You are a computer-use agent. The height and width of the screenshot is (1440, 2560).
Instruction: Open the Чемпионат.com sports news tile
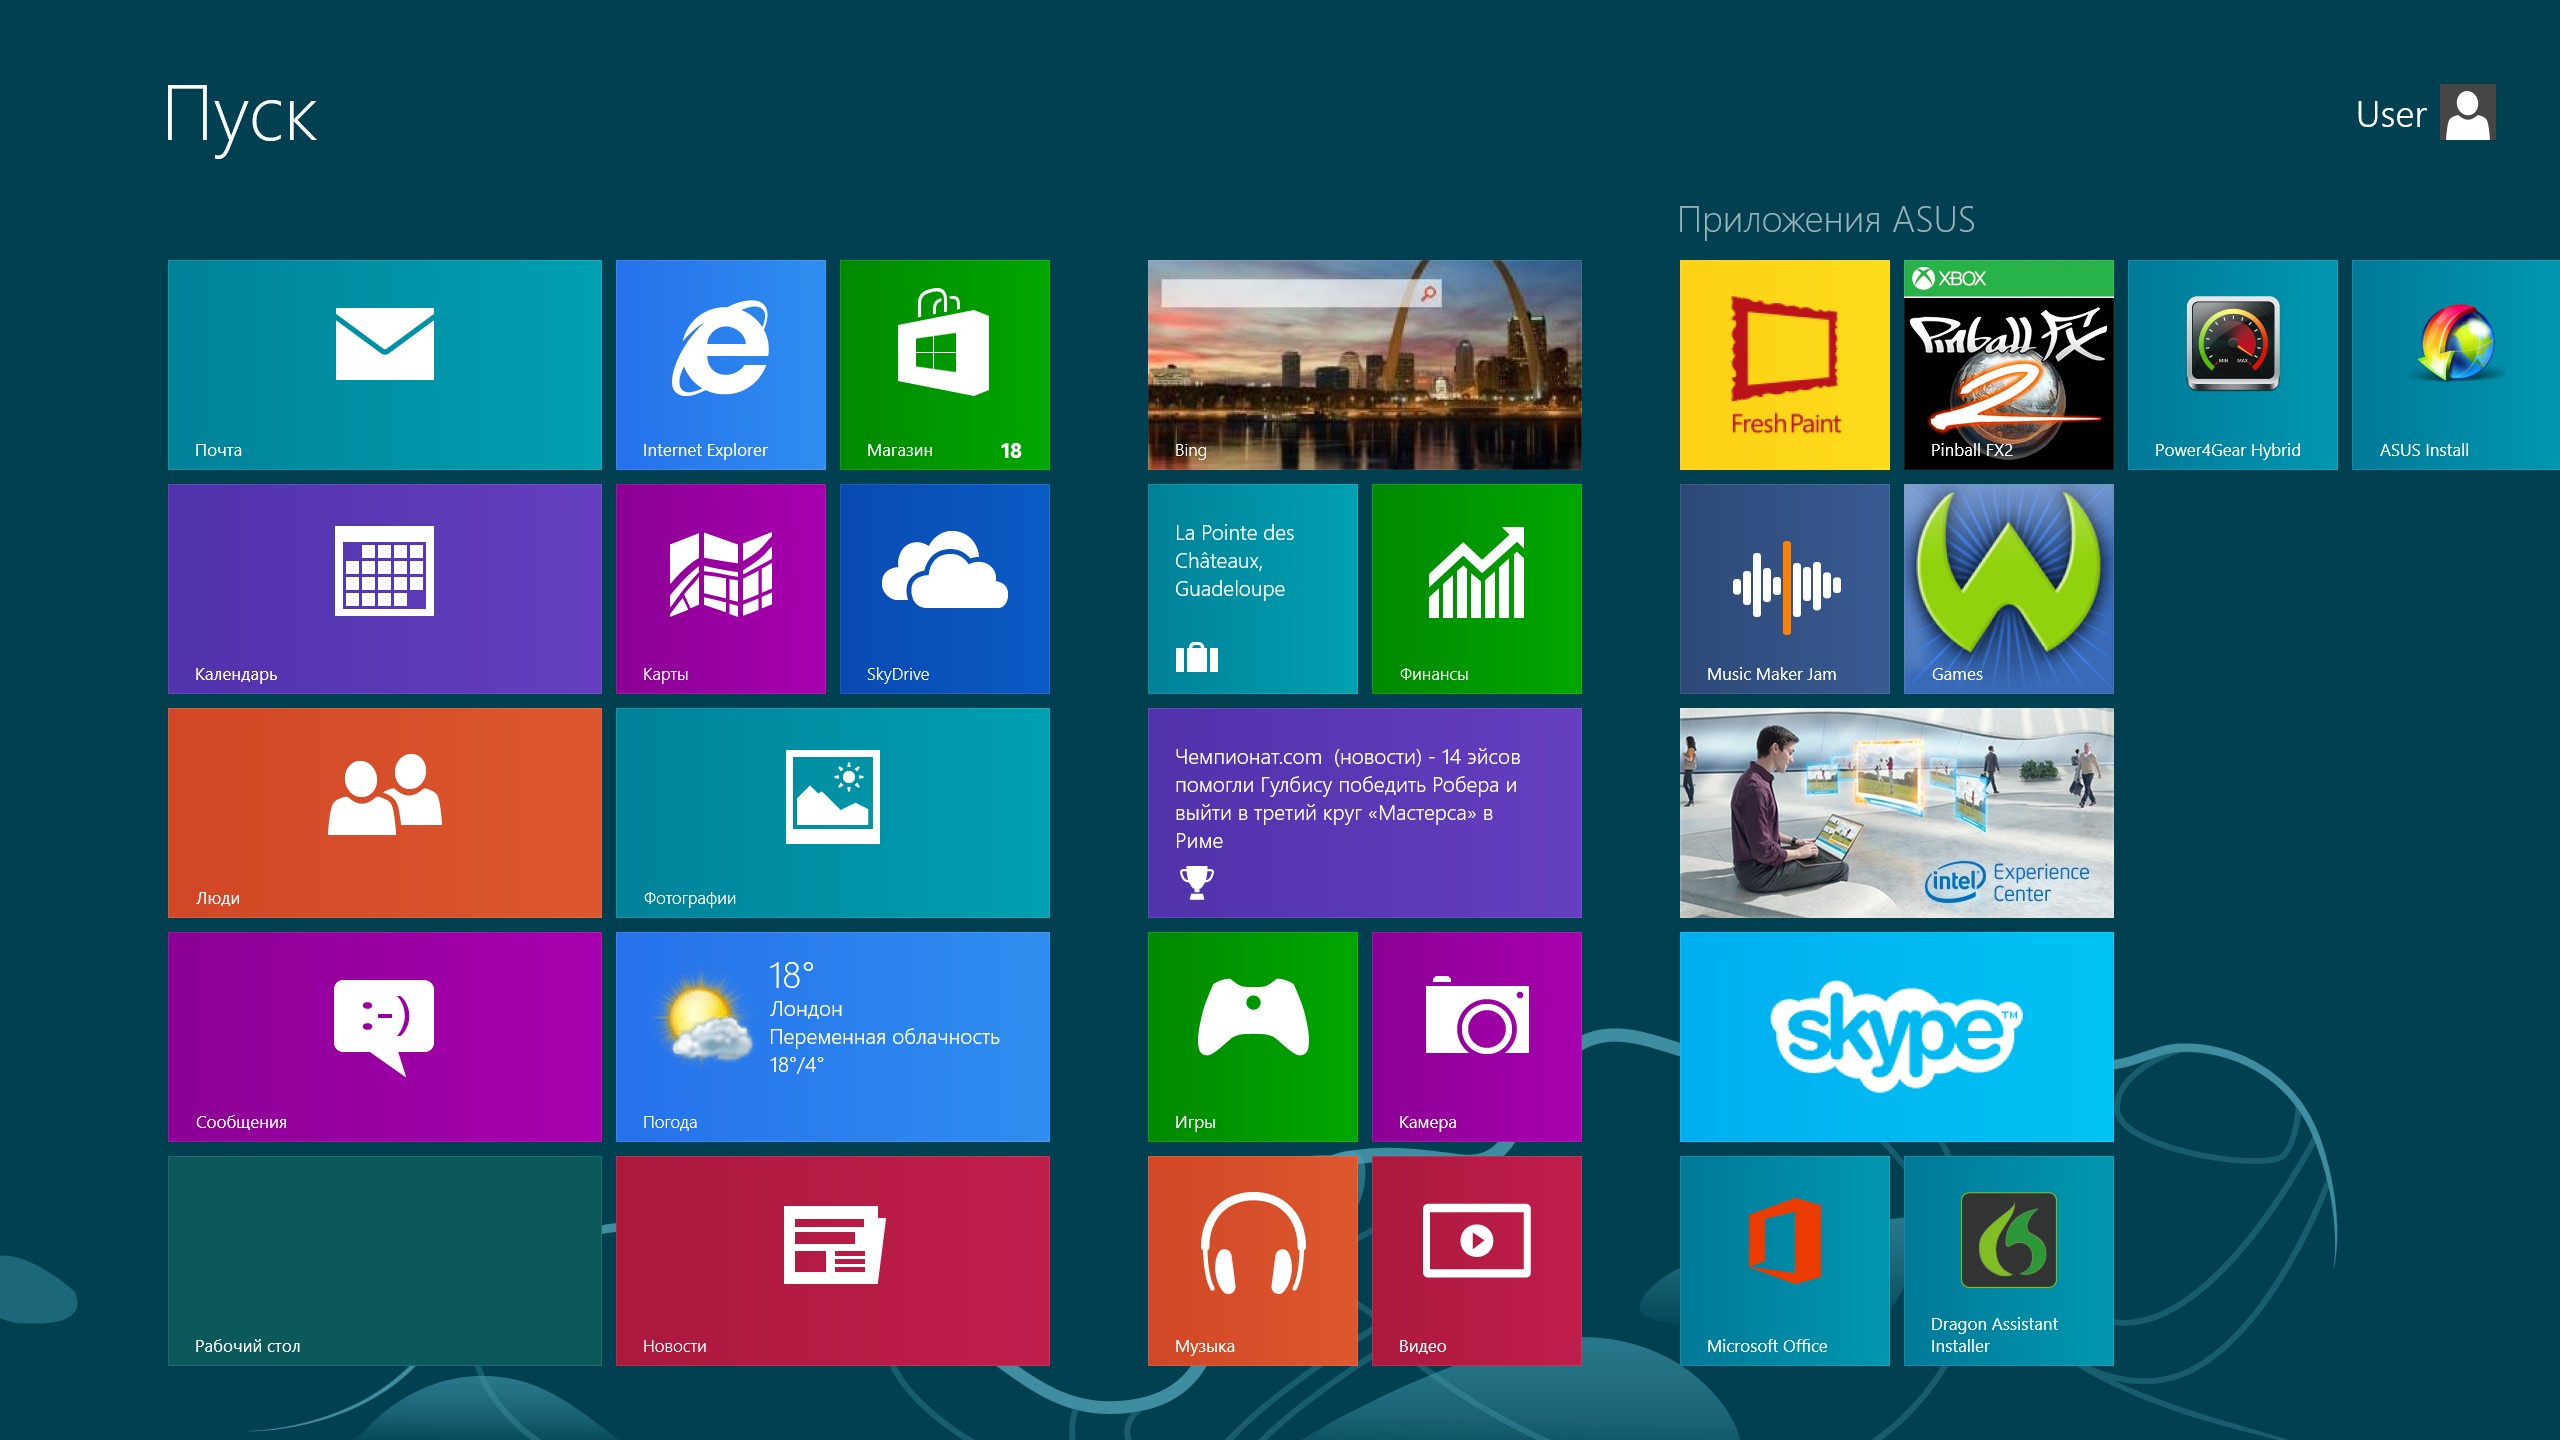click(x=1364, y=812)
